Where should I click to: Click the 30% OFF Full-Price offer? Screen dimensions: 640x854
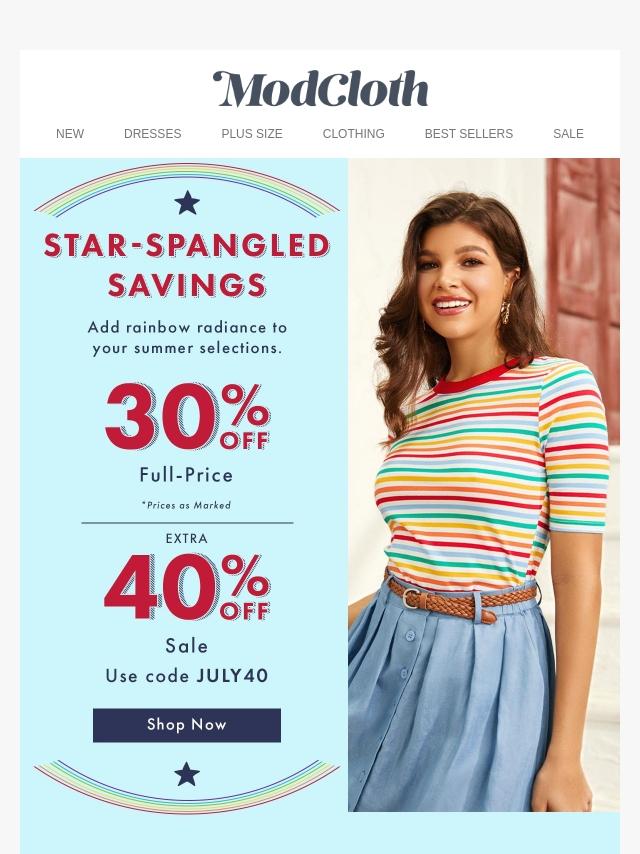pyautogui.click(x=187, y=433)
